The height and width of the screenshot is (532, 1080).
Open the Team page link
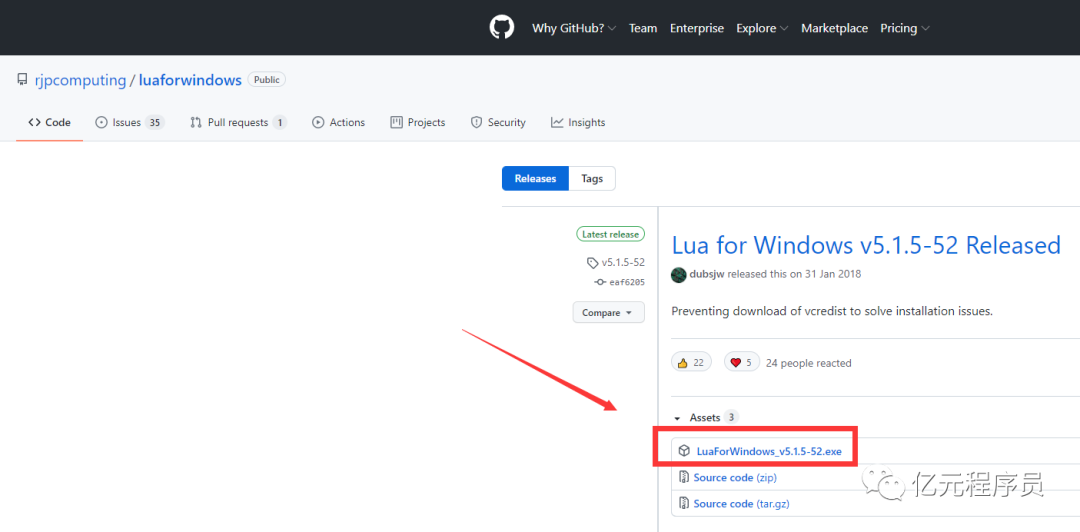click(x=643, y=28)
